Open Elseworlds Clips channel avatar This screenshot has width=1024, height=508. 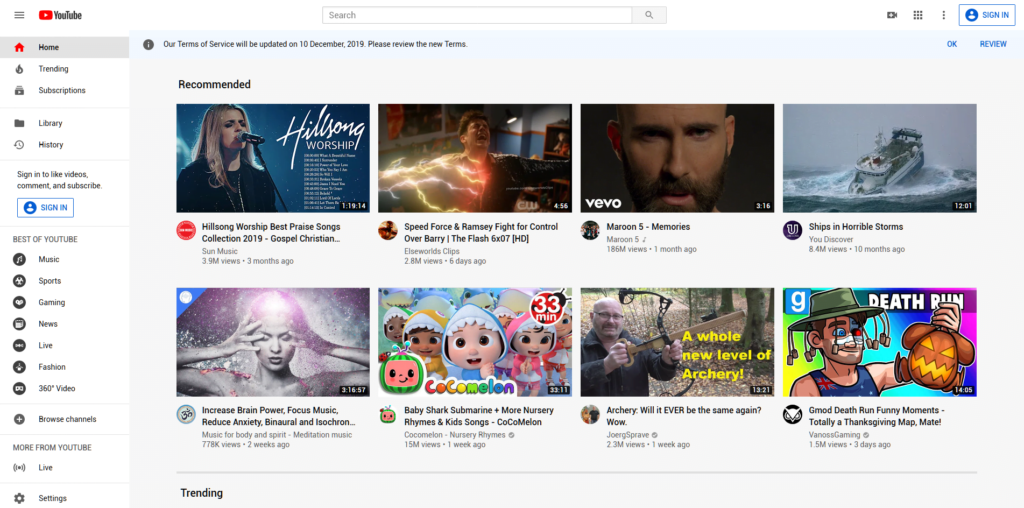[388, 230]
